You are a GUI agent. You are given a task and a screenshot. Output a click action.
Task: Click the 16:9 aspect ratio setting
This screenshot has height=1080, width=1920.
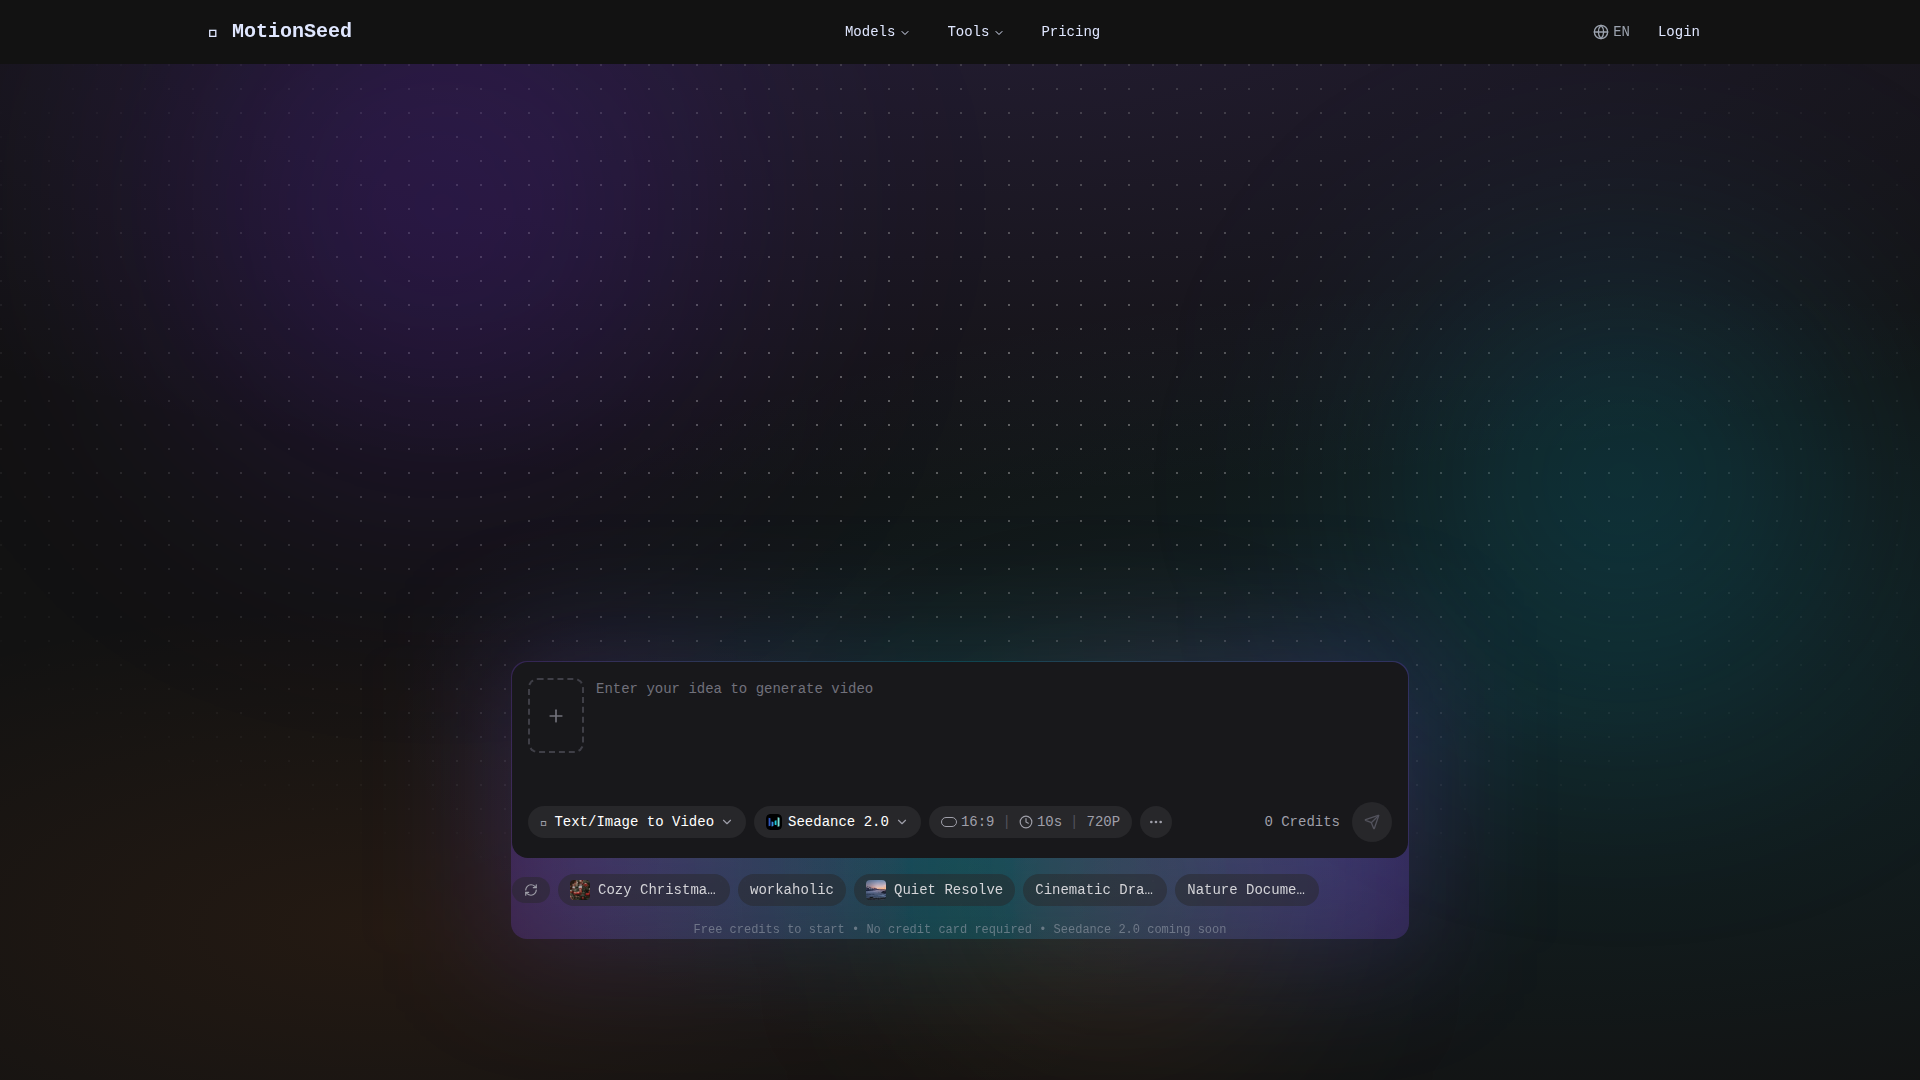click(x=968, y=822)
